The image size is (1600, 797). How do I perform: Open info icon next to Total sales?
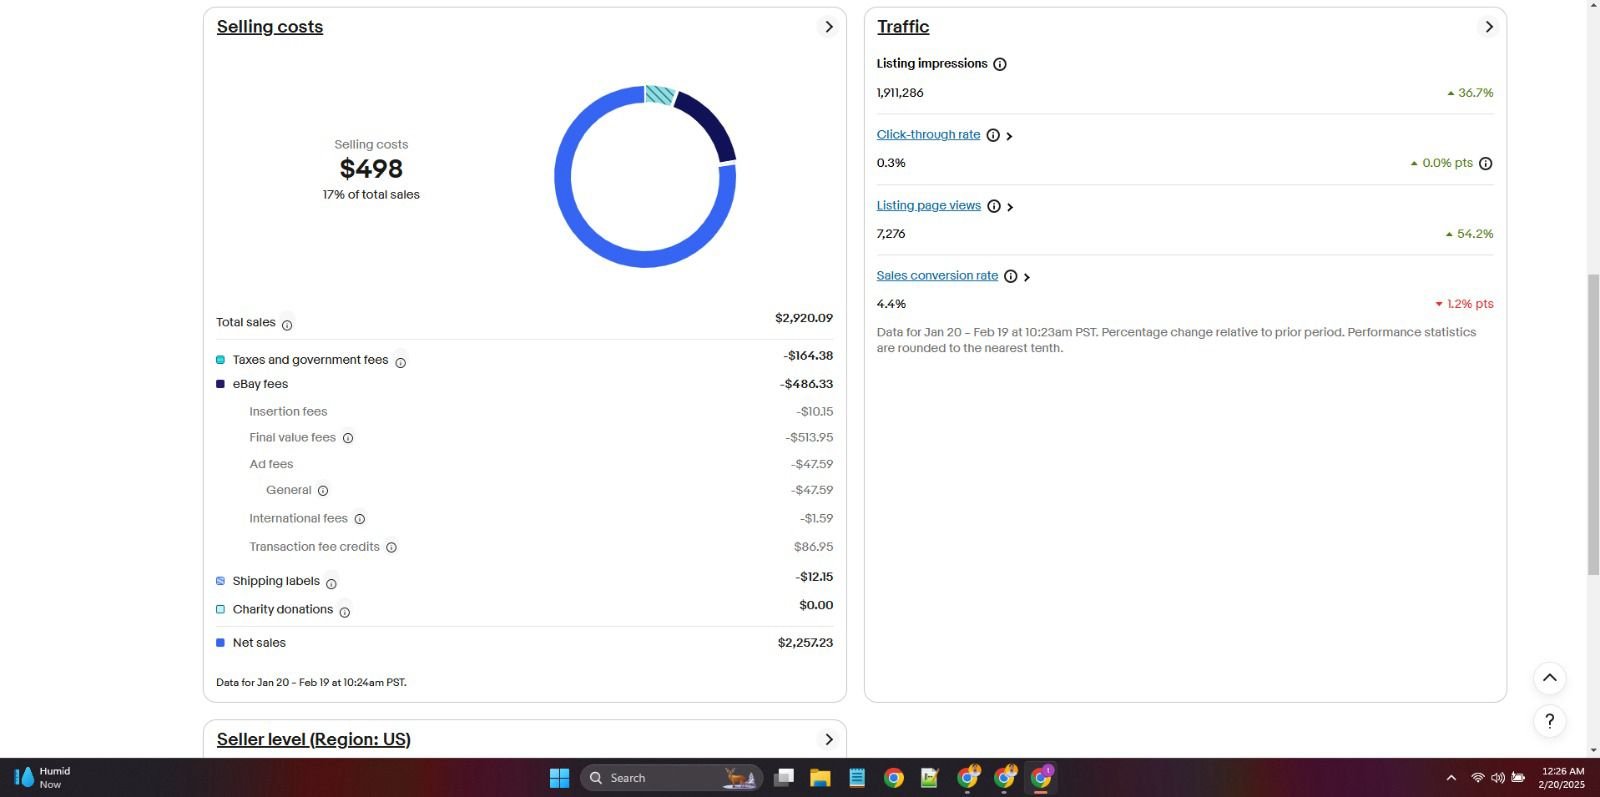(x=287, y=325)
